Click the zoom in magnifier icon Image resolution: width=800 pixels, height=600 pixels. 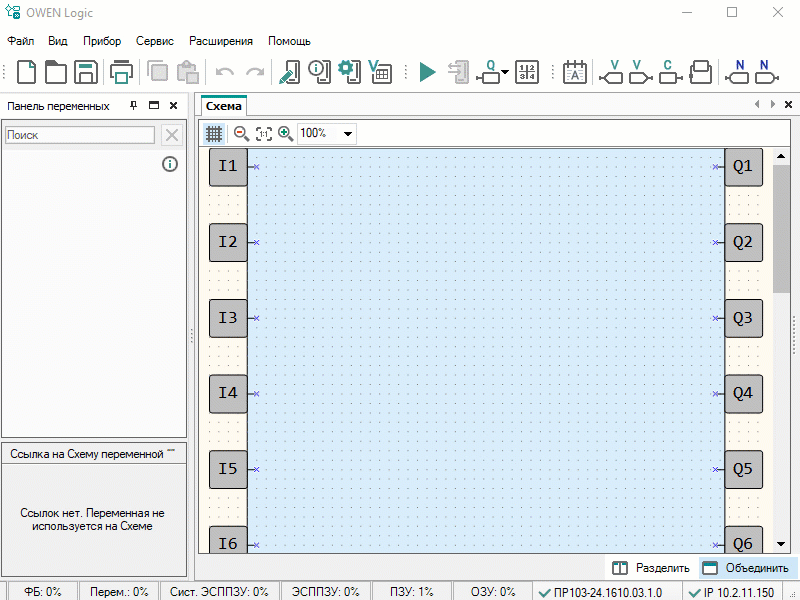coord(285,133)
